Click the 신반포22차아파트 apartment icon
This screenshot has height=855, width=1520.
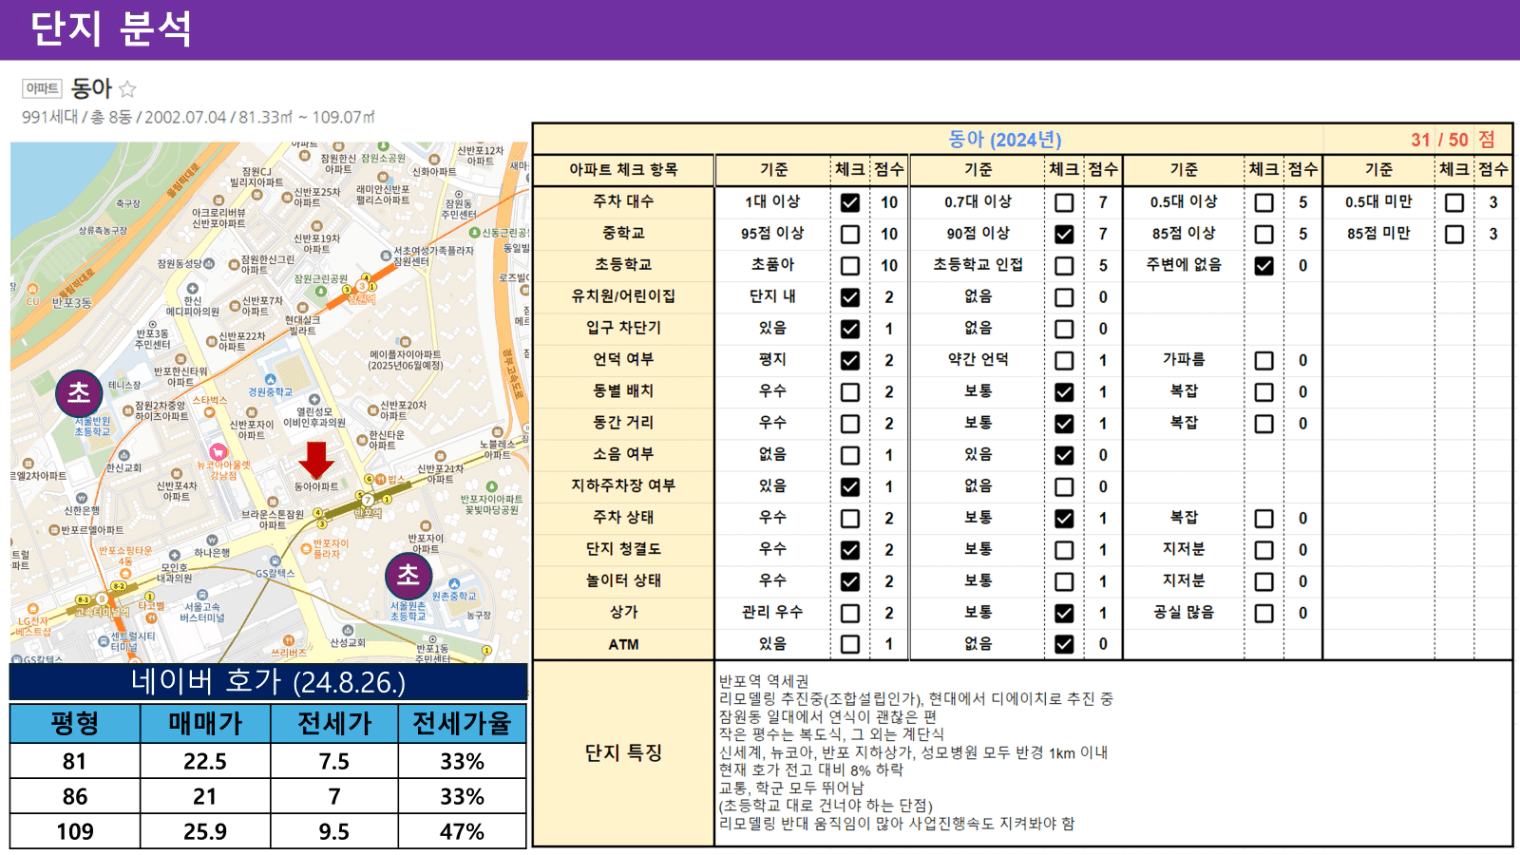pyautogui.click(x=212, y=342)
